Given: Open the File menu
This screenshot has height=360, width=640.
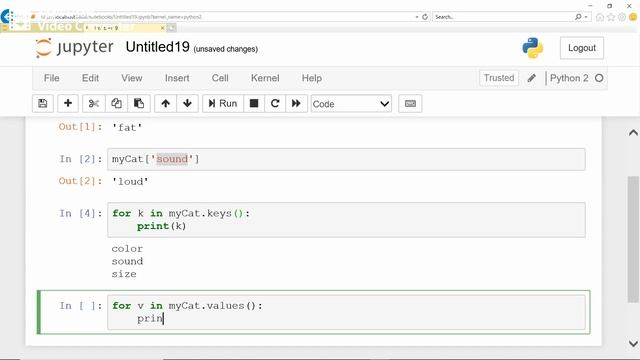Looking at the screenshot, I should (x=51, y=78).
